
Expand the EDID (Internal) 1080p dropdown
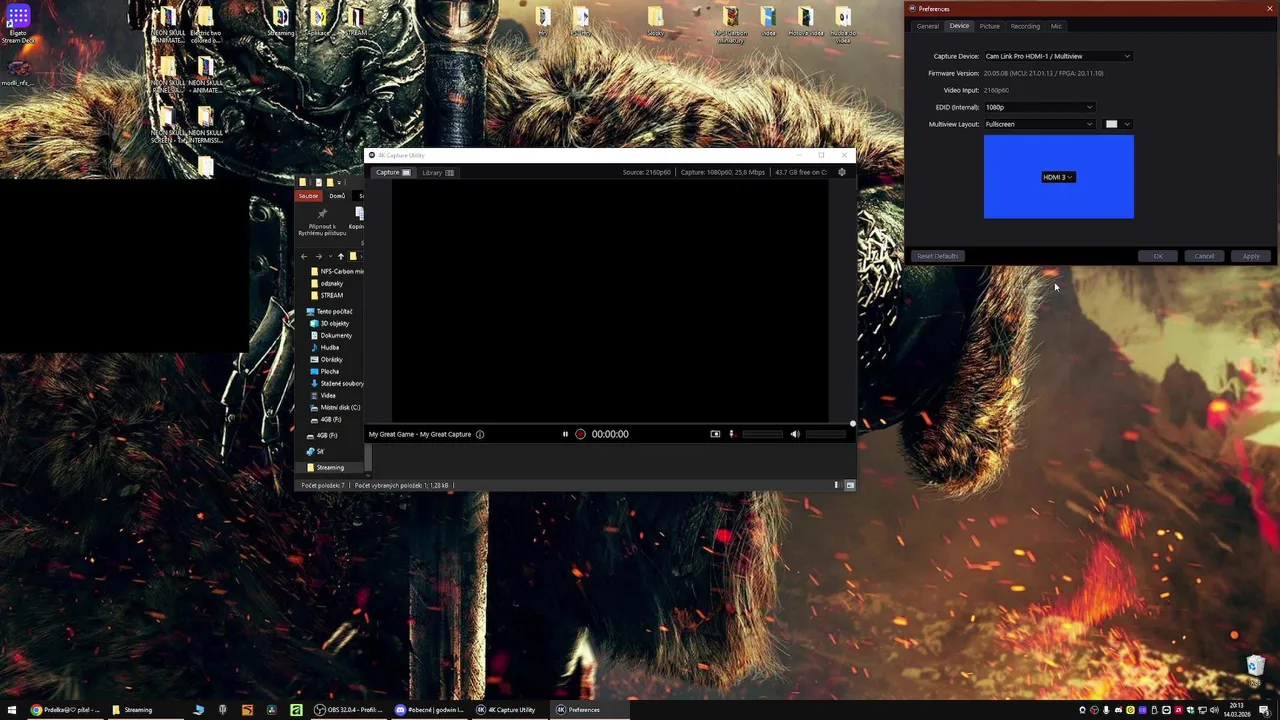pos(1039,107)
